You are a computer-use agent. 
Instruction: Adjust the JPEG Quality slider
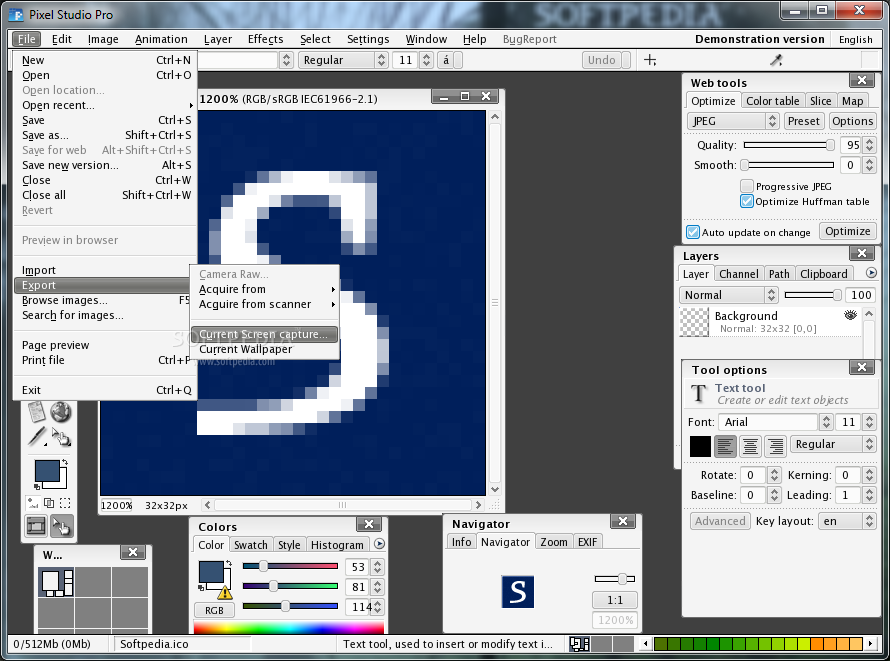tap(790, 145)
